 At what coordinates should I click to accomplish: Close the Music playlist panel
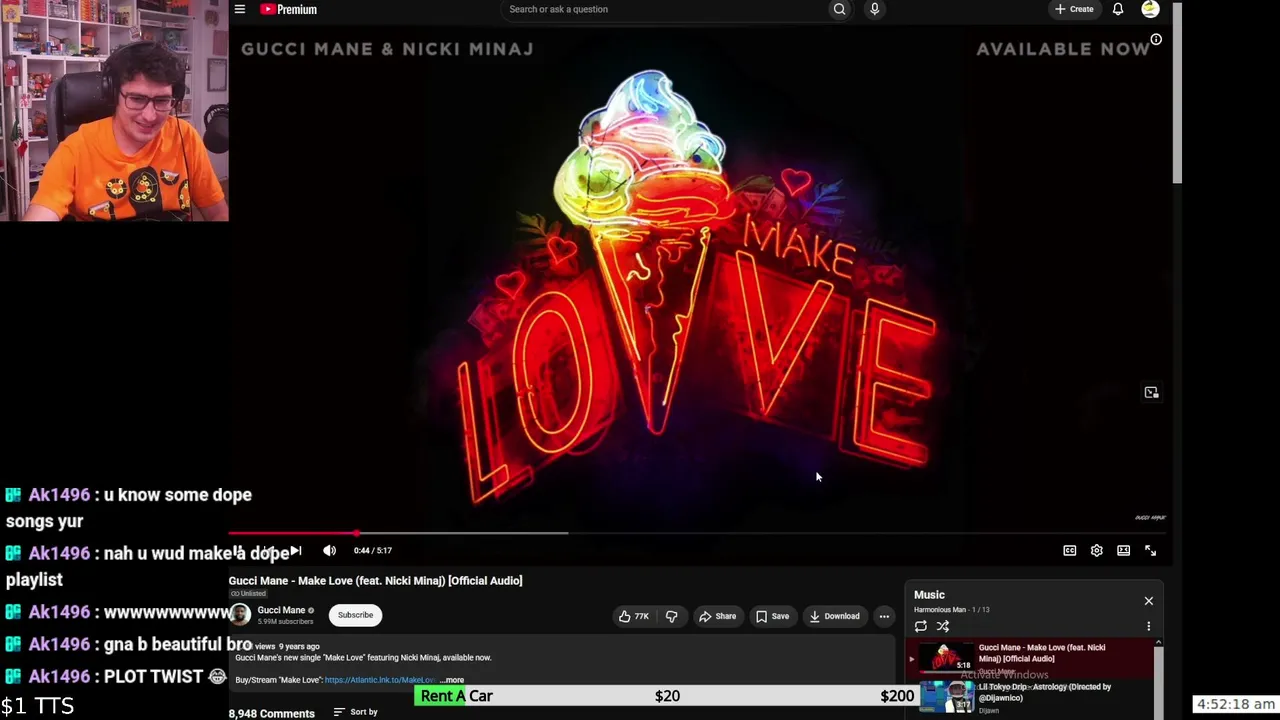coord(1148,601)
